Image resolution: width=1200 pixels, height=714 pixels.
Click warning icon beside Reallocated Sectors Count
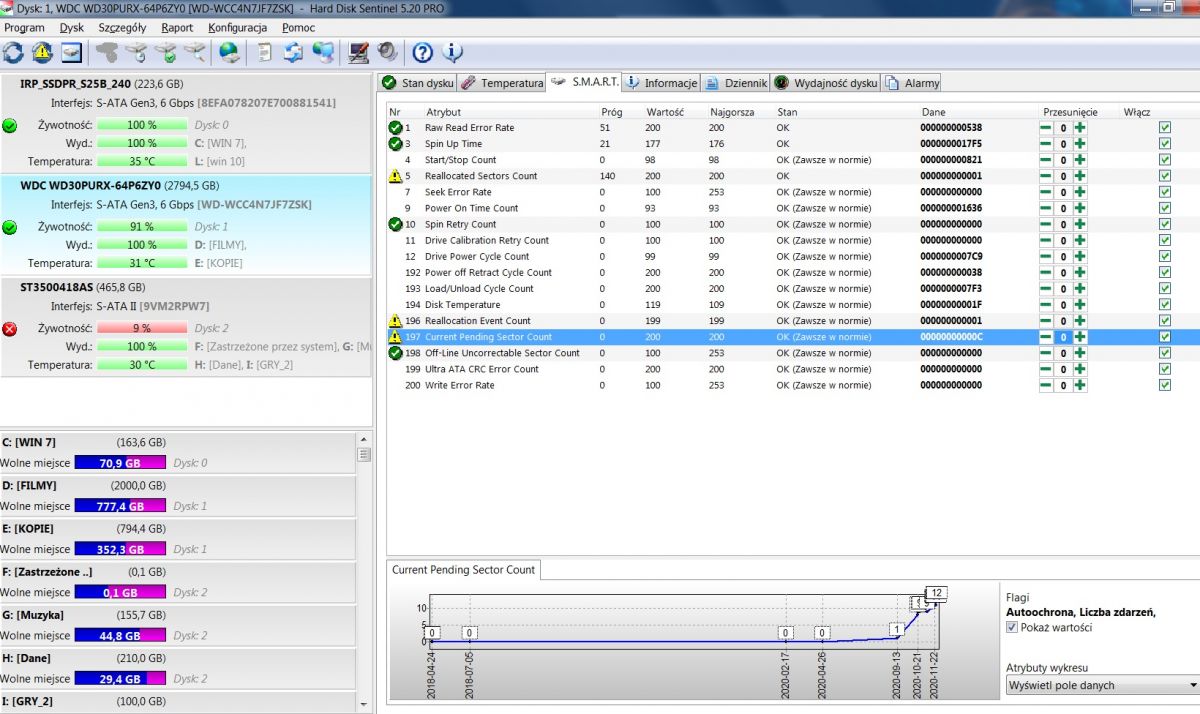[395, 176]
